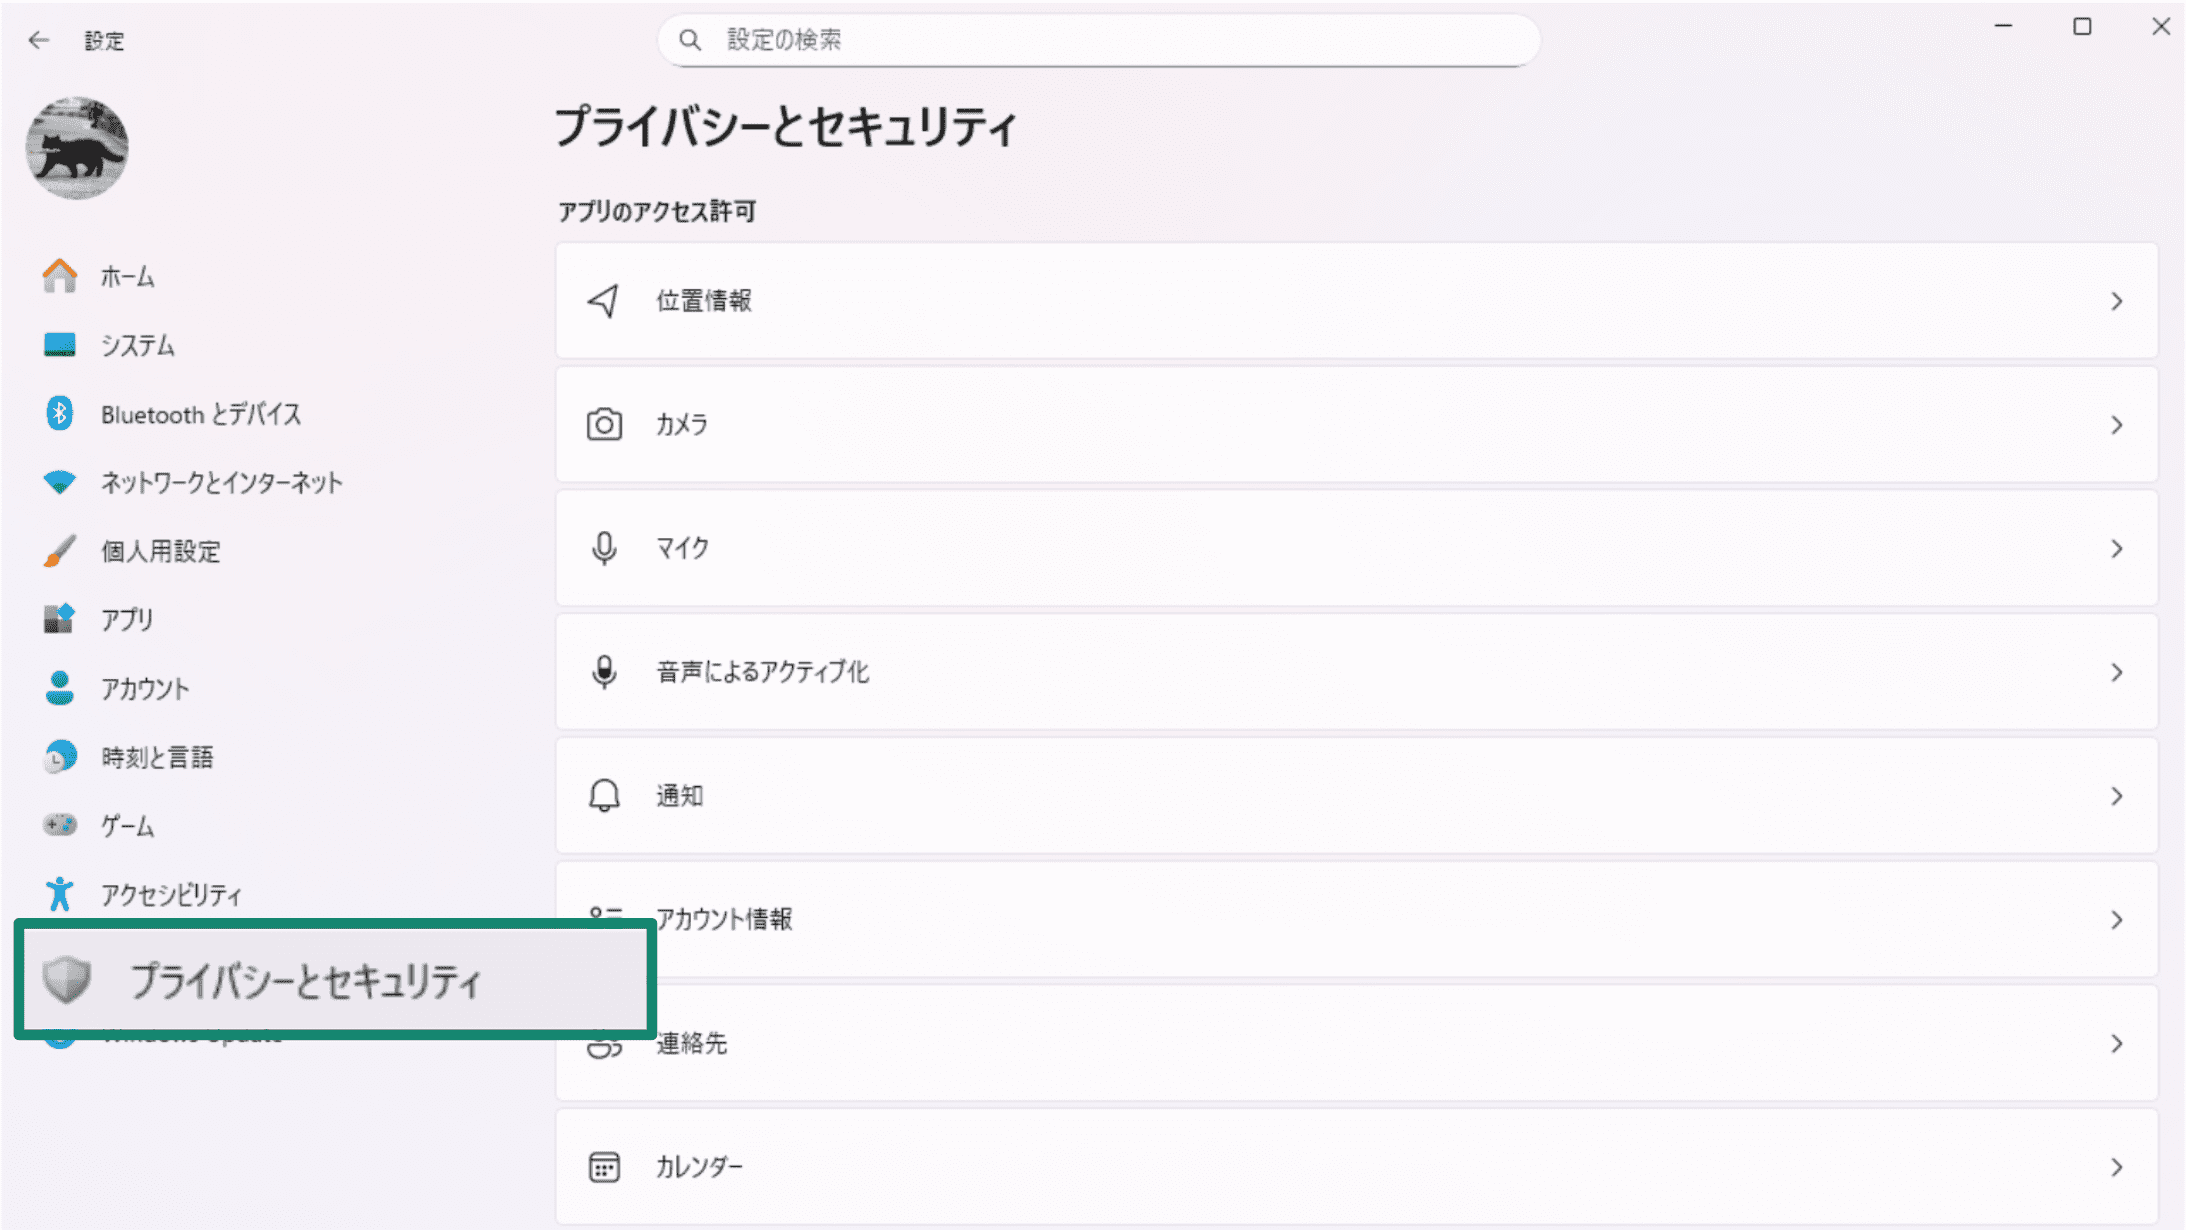The height and width of the screenshot is (1230, 2186).
Task: Select the システム (System) icon in sidebar
Action: (x=59, y=345)
